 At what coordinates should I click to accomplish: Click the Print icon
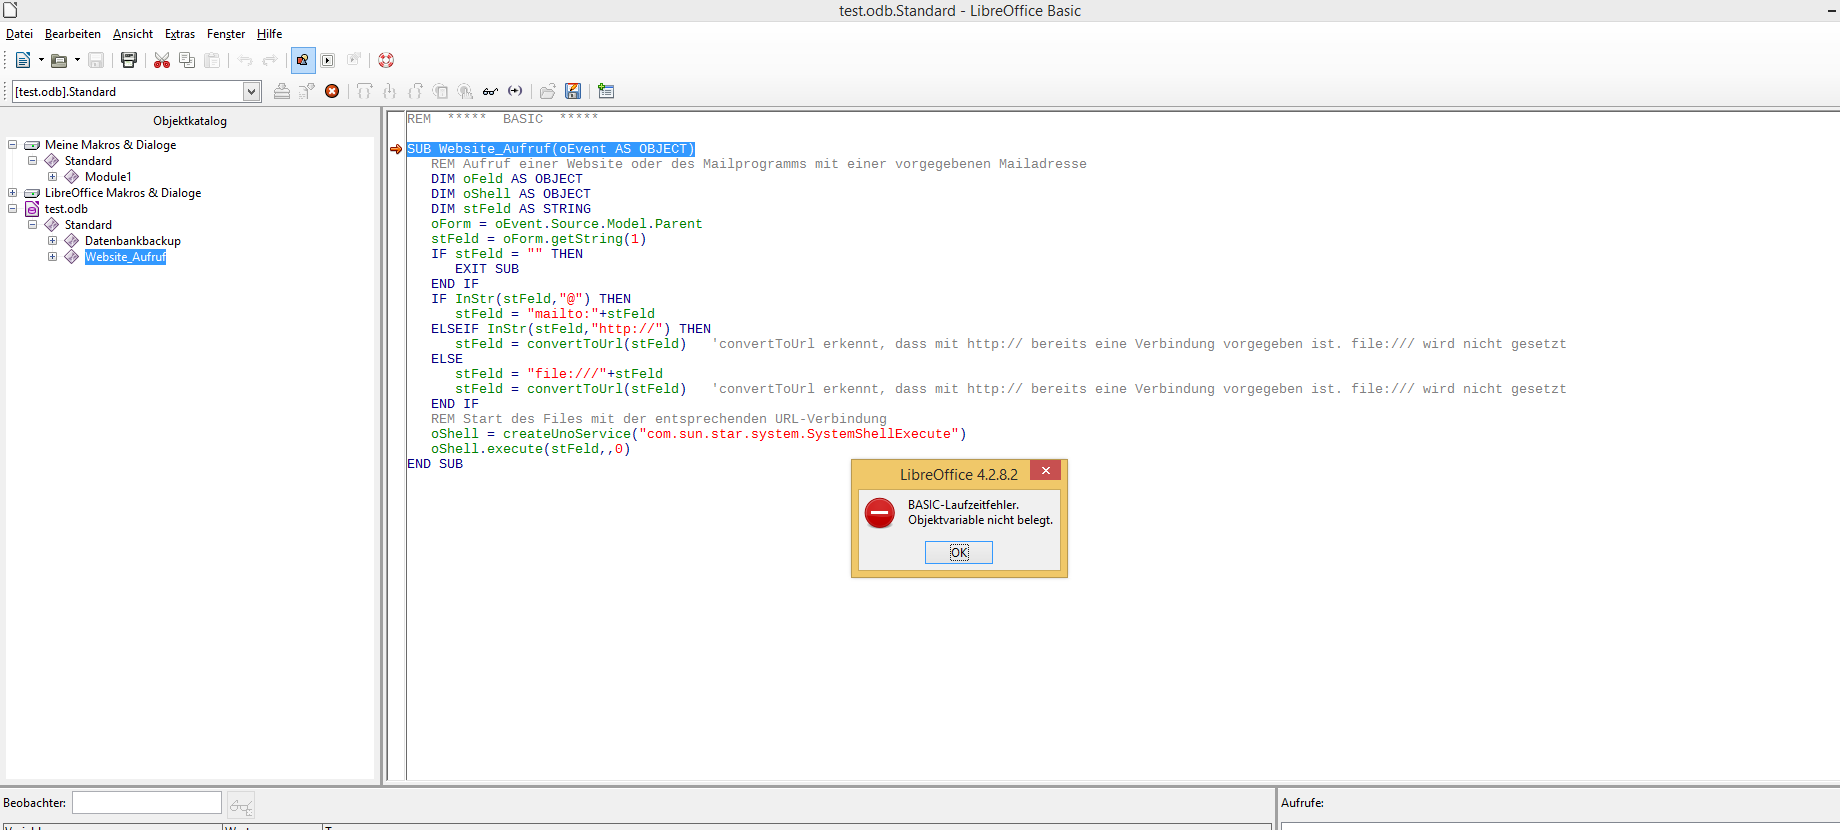coord(128,60)
